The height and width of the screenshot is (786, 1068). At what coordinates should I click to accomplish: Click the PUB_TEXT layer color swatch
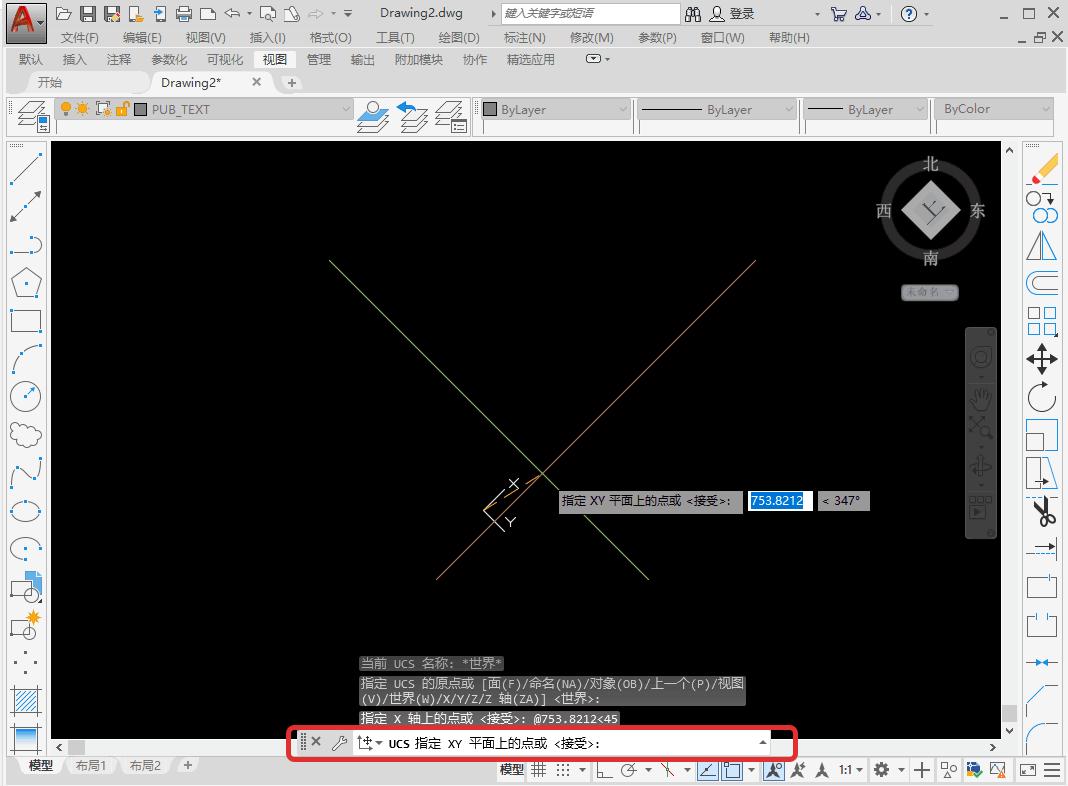pyautogui.click(x=141, y=109)
